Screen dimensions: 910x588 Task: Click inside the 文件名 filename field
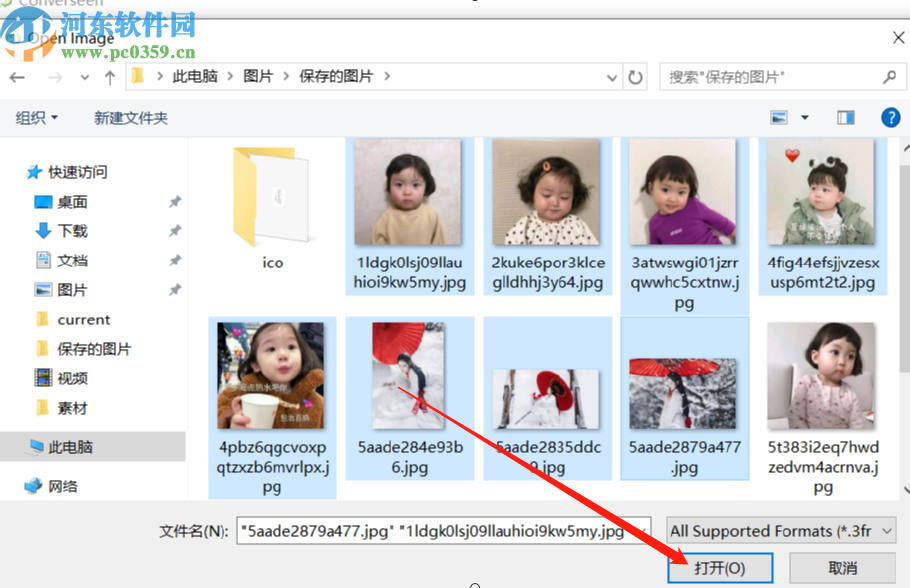point(440,530)
